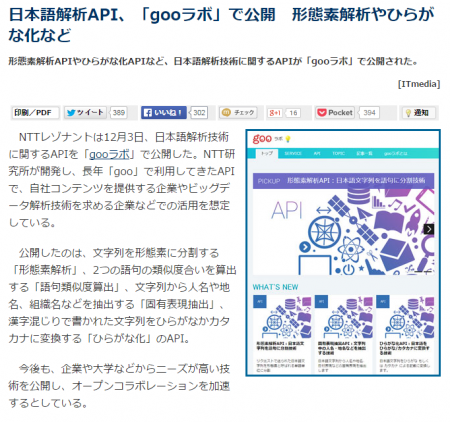Click the red Pocket logo icon
This screenshot has width=450, height=422.
pos(321,113)
